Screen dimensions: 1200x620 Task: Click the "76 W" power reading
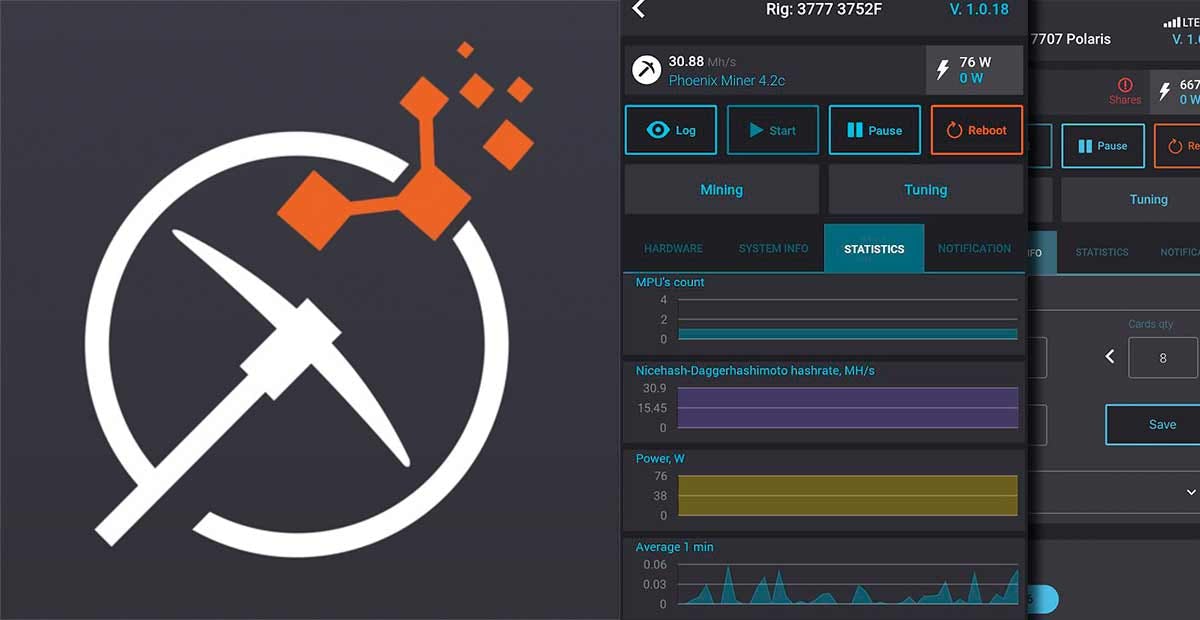tap(975, 63)
